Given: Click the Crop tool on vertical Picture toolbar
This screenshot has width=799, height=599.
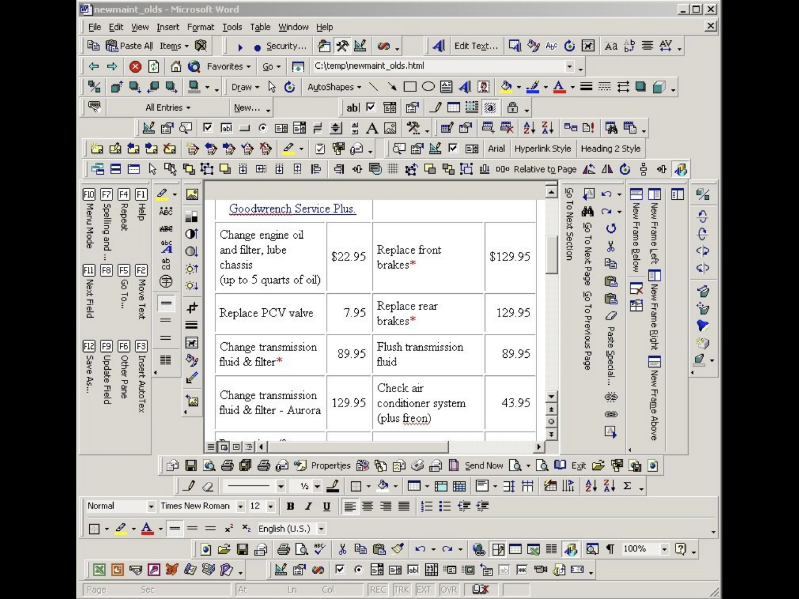Looking at the screenshot, I should pos(192,308).
